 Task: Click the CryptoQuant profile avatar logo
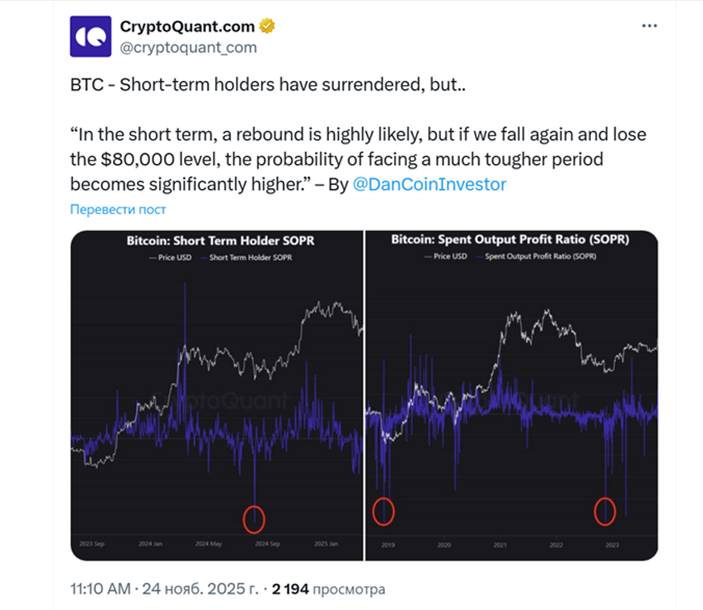(91, 36)
